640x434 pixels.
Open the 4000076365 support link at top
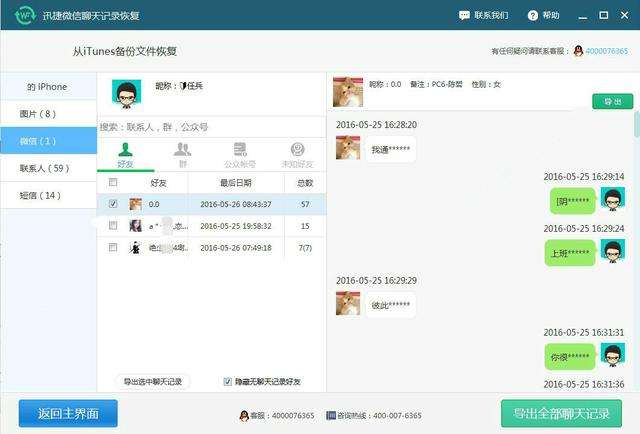(607, 51)
